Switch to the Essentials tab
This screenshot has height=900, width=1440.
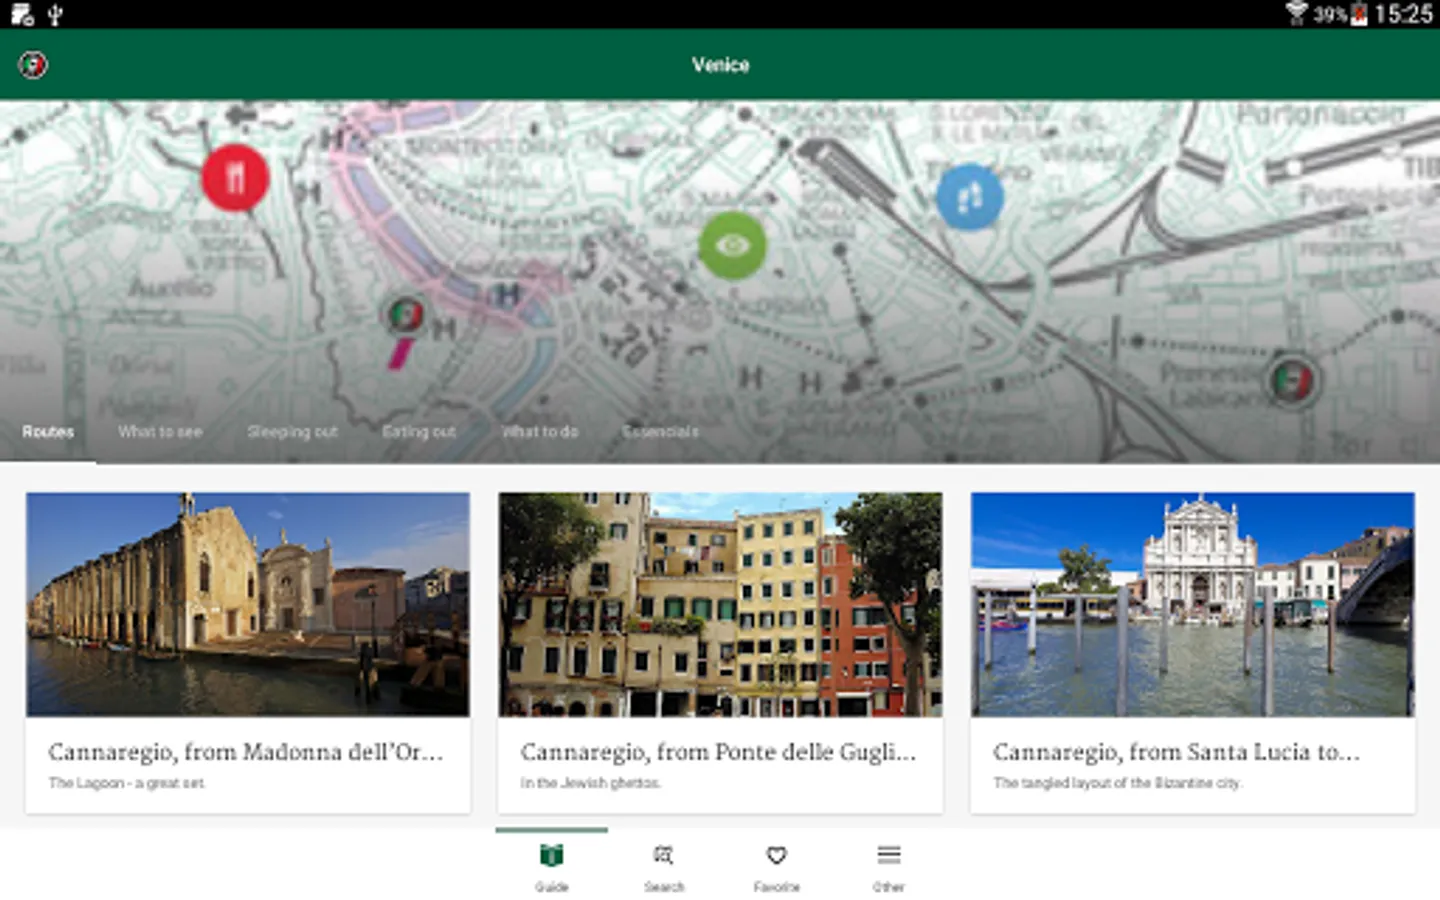coord(660,432)
